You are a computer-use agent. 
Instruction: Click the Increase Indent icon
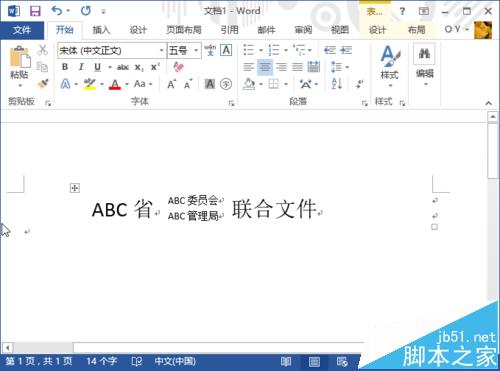[346, 50]
